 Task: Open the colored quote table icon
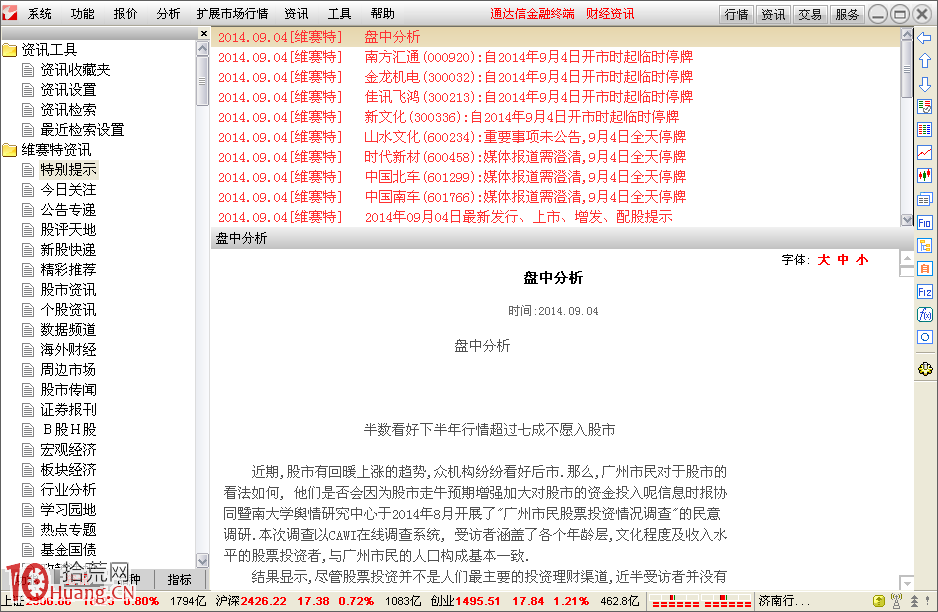[924, 129]
